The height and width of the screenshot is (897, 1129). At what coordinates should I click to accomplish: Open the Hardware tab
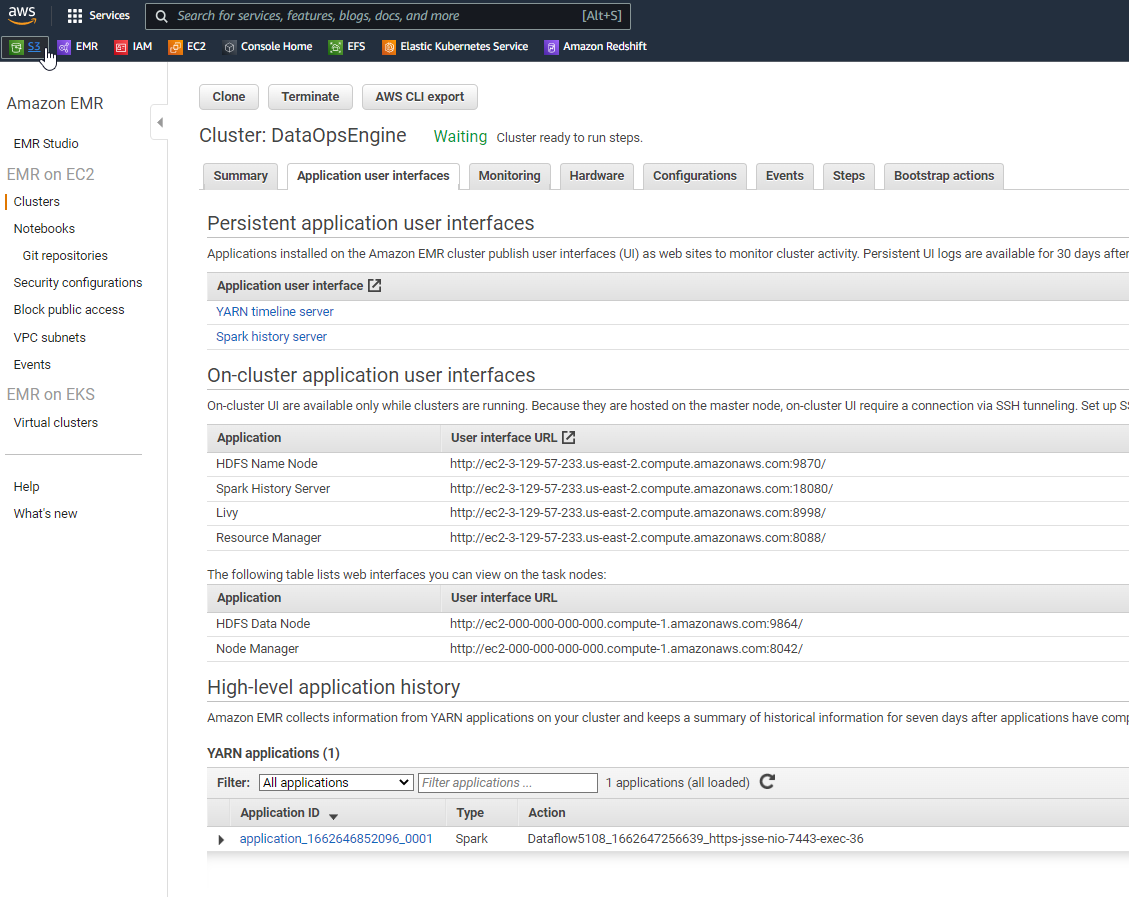click(x=597, y=176)
